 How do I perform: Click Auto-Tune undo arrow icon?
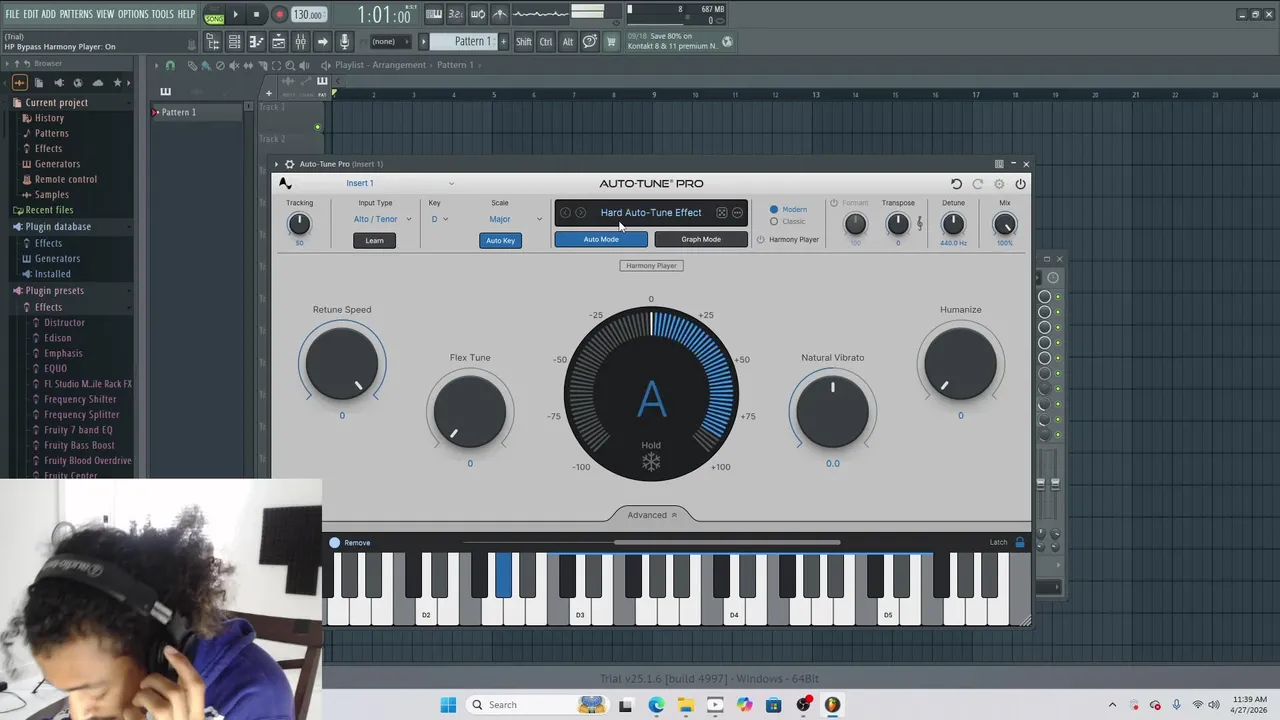click(x=956, y=184)
